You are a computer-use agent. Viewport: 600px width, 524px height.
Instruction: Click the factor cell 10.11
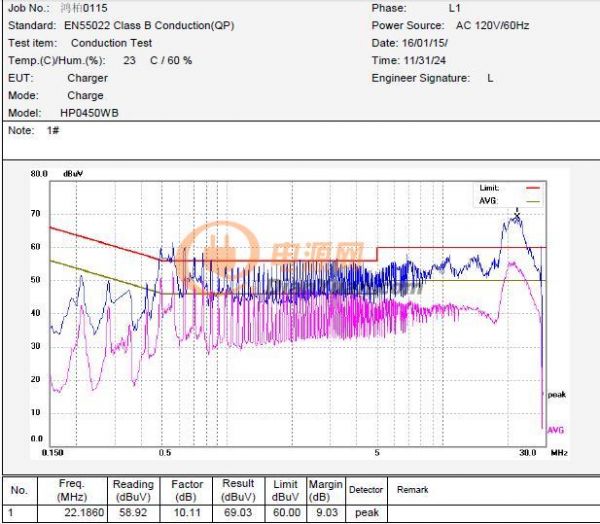187,513
